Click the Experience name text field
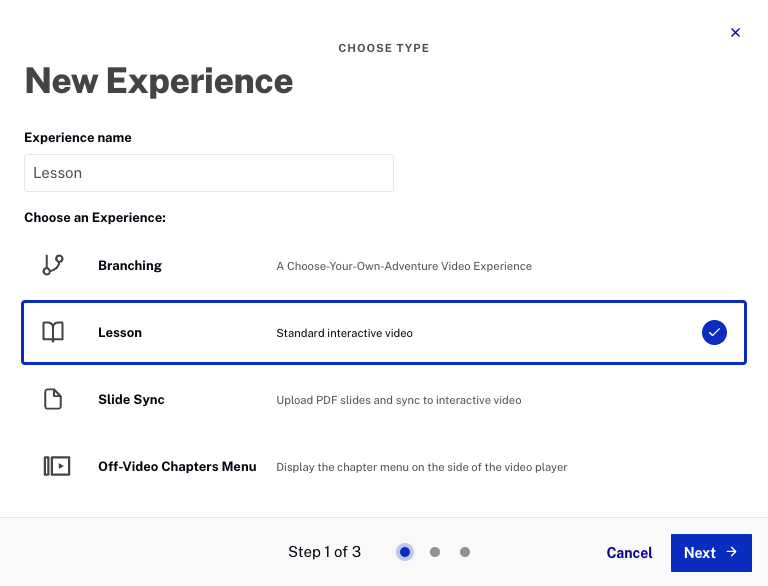768x586 pixels. (x=209, y=173)
